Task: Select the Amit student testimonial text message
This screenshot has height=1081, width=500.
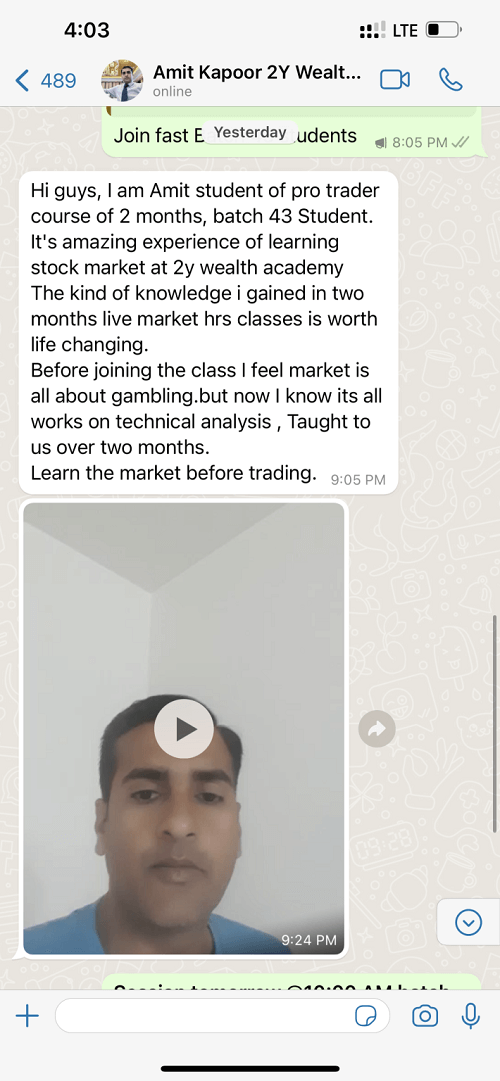Action: click(208, 333)
